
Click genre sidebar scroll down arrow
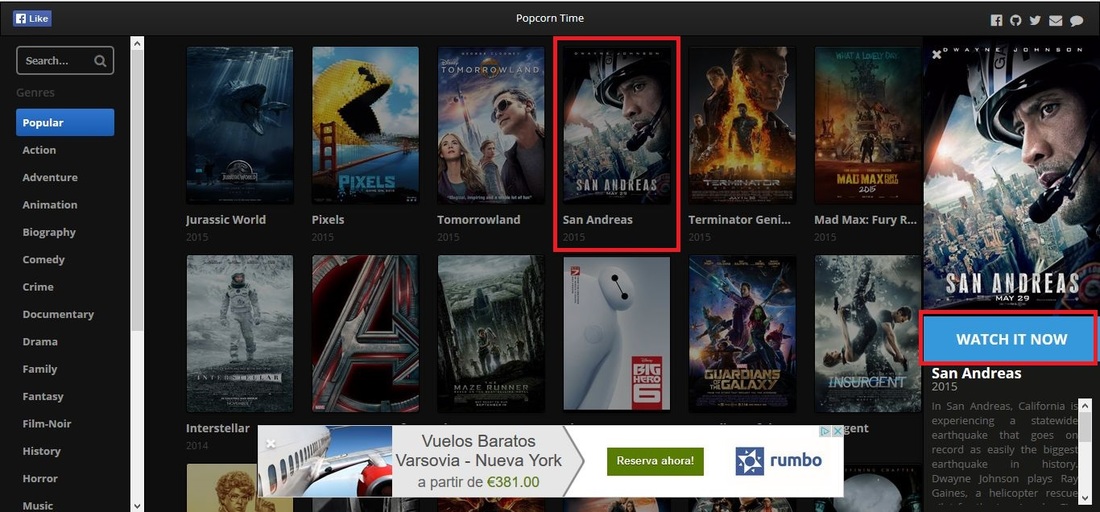[137, 505]
